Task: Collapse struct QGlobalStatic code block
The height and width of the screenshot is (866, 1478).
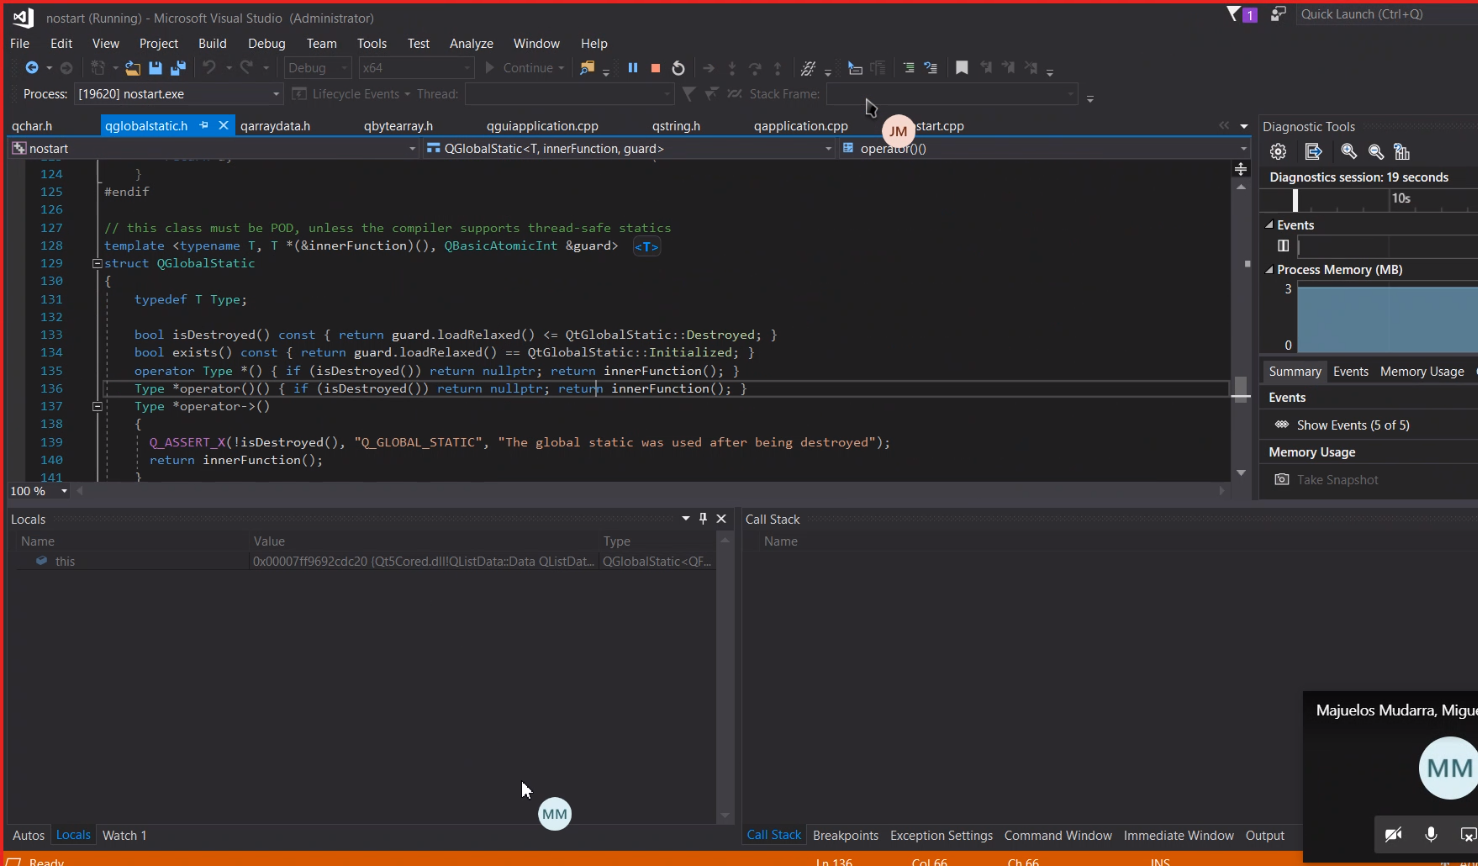Action: click(x=97, y=264)
